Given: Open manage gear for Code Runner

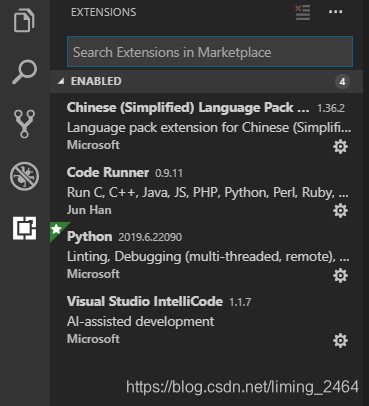Looking at the screenshot, I should click(340, 211).
